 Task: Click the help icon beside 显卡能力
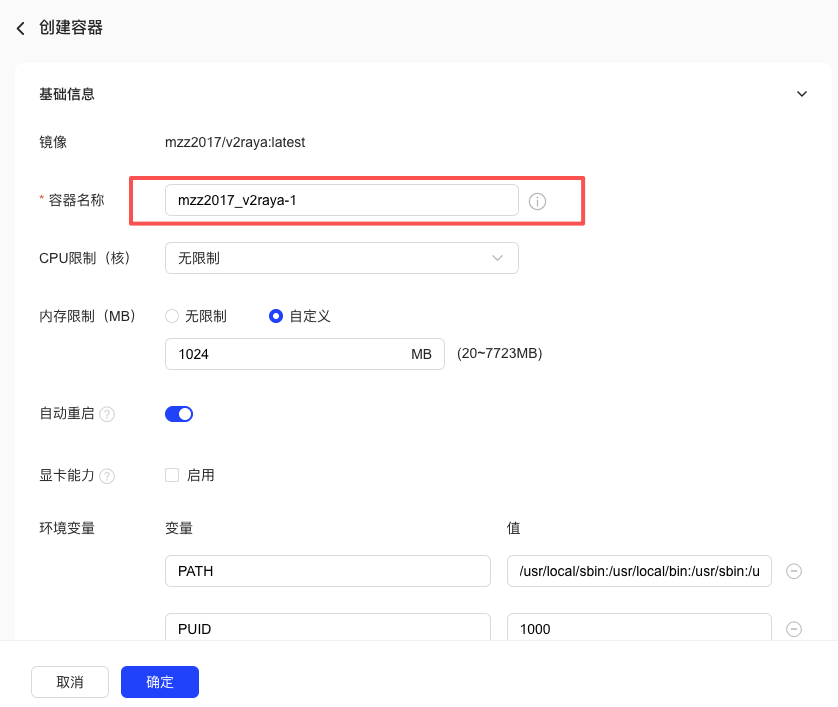click(107, 476)
